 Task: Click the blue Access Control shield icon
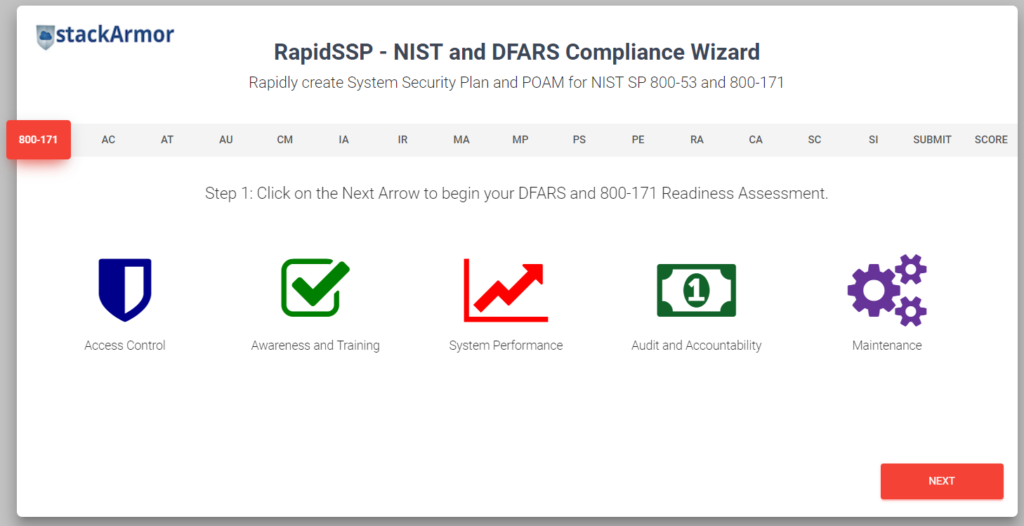point(125,289)
